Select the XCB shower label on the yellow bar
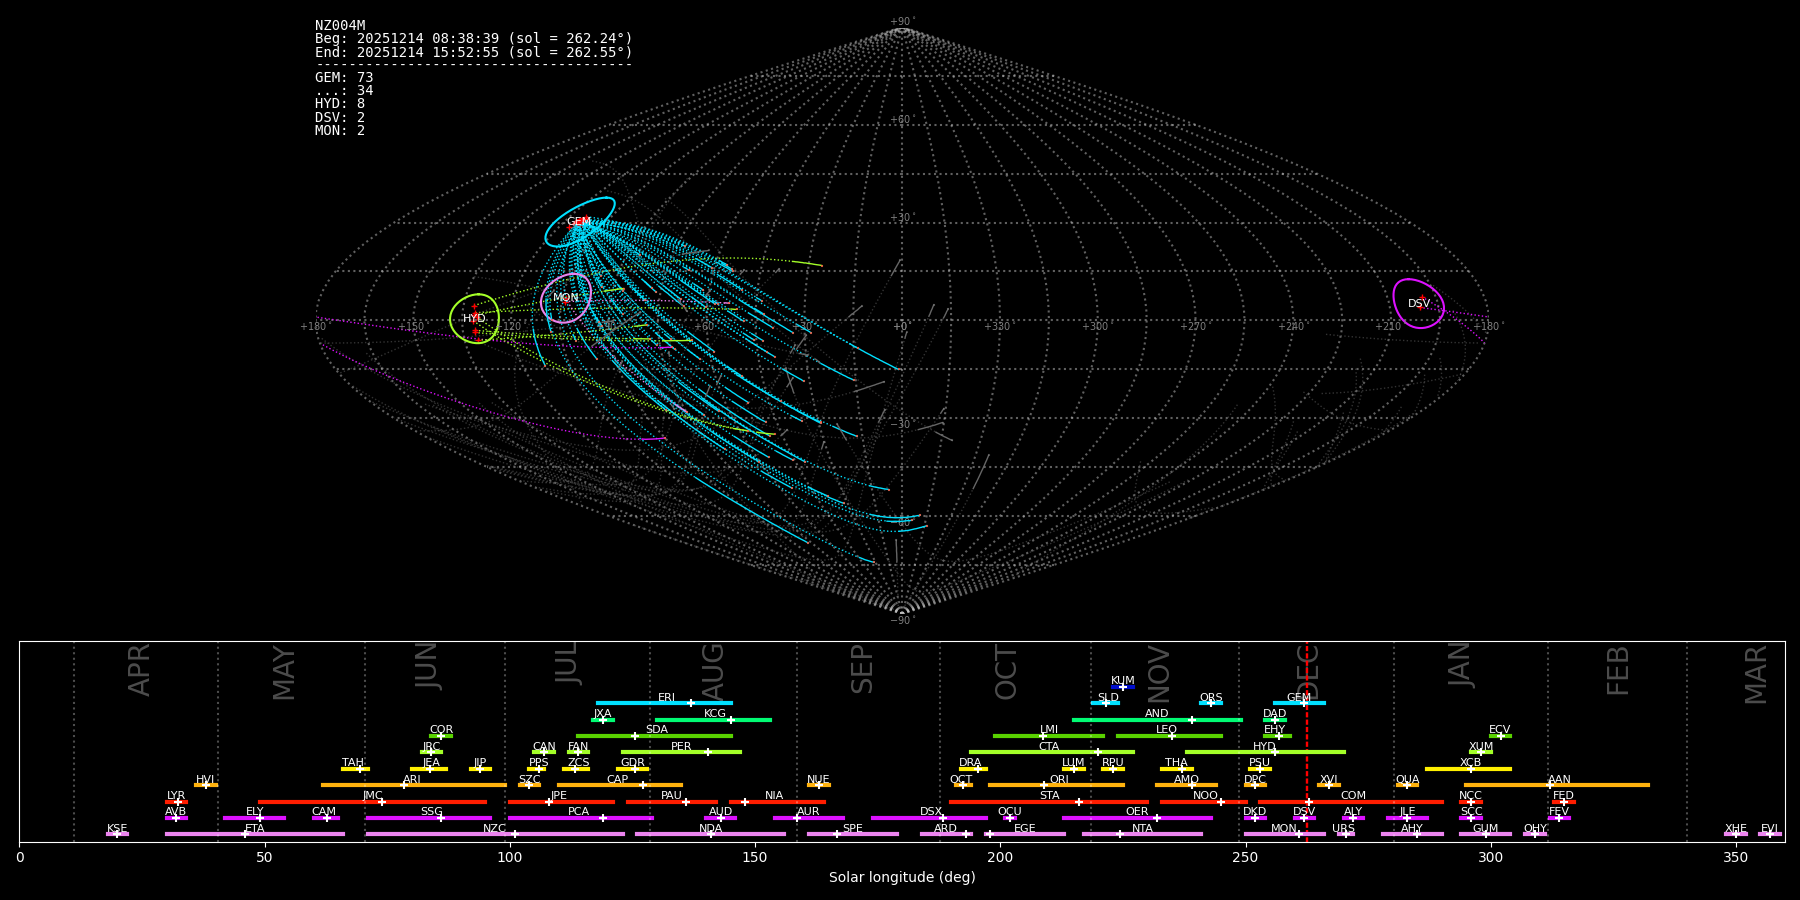Screen dimensions: 1800x900 coord(1470,763)
